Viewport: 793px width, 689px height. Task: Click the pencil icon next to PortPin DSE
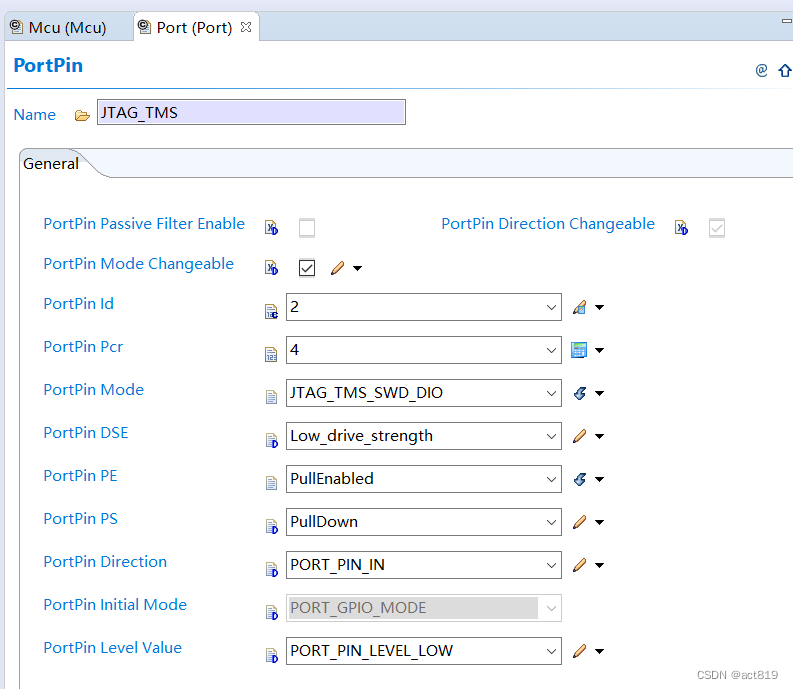coord(579,436)
